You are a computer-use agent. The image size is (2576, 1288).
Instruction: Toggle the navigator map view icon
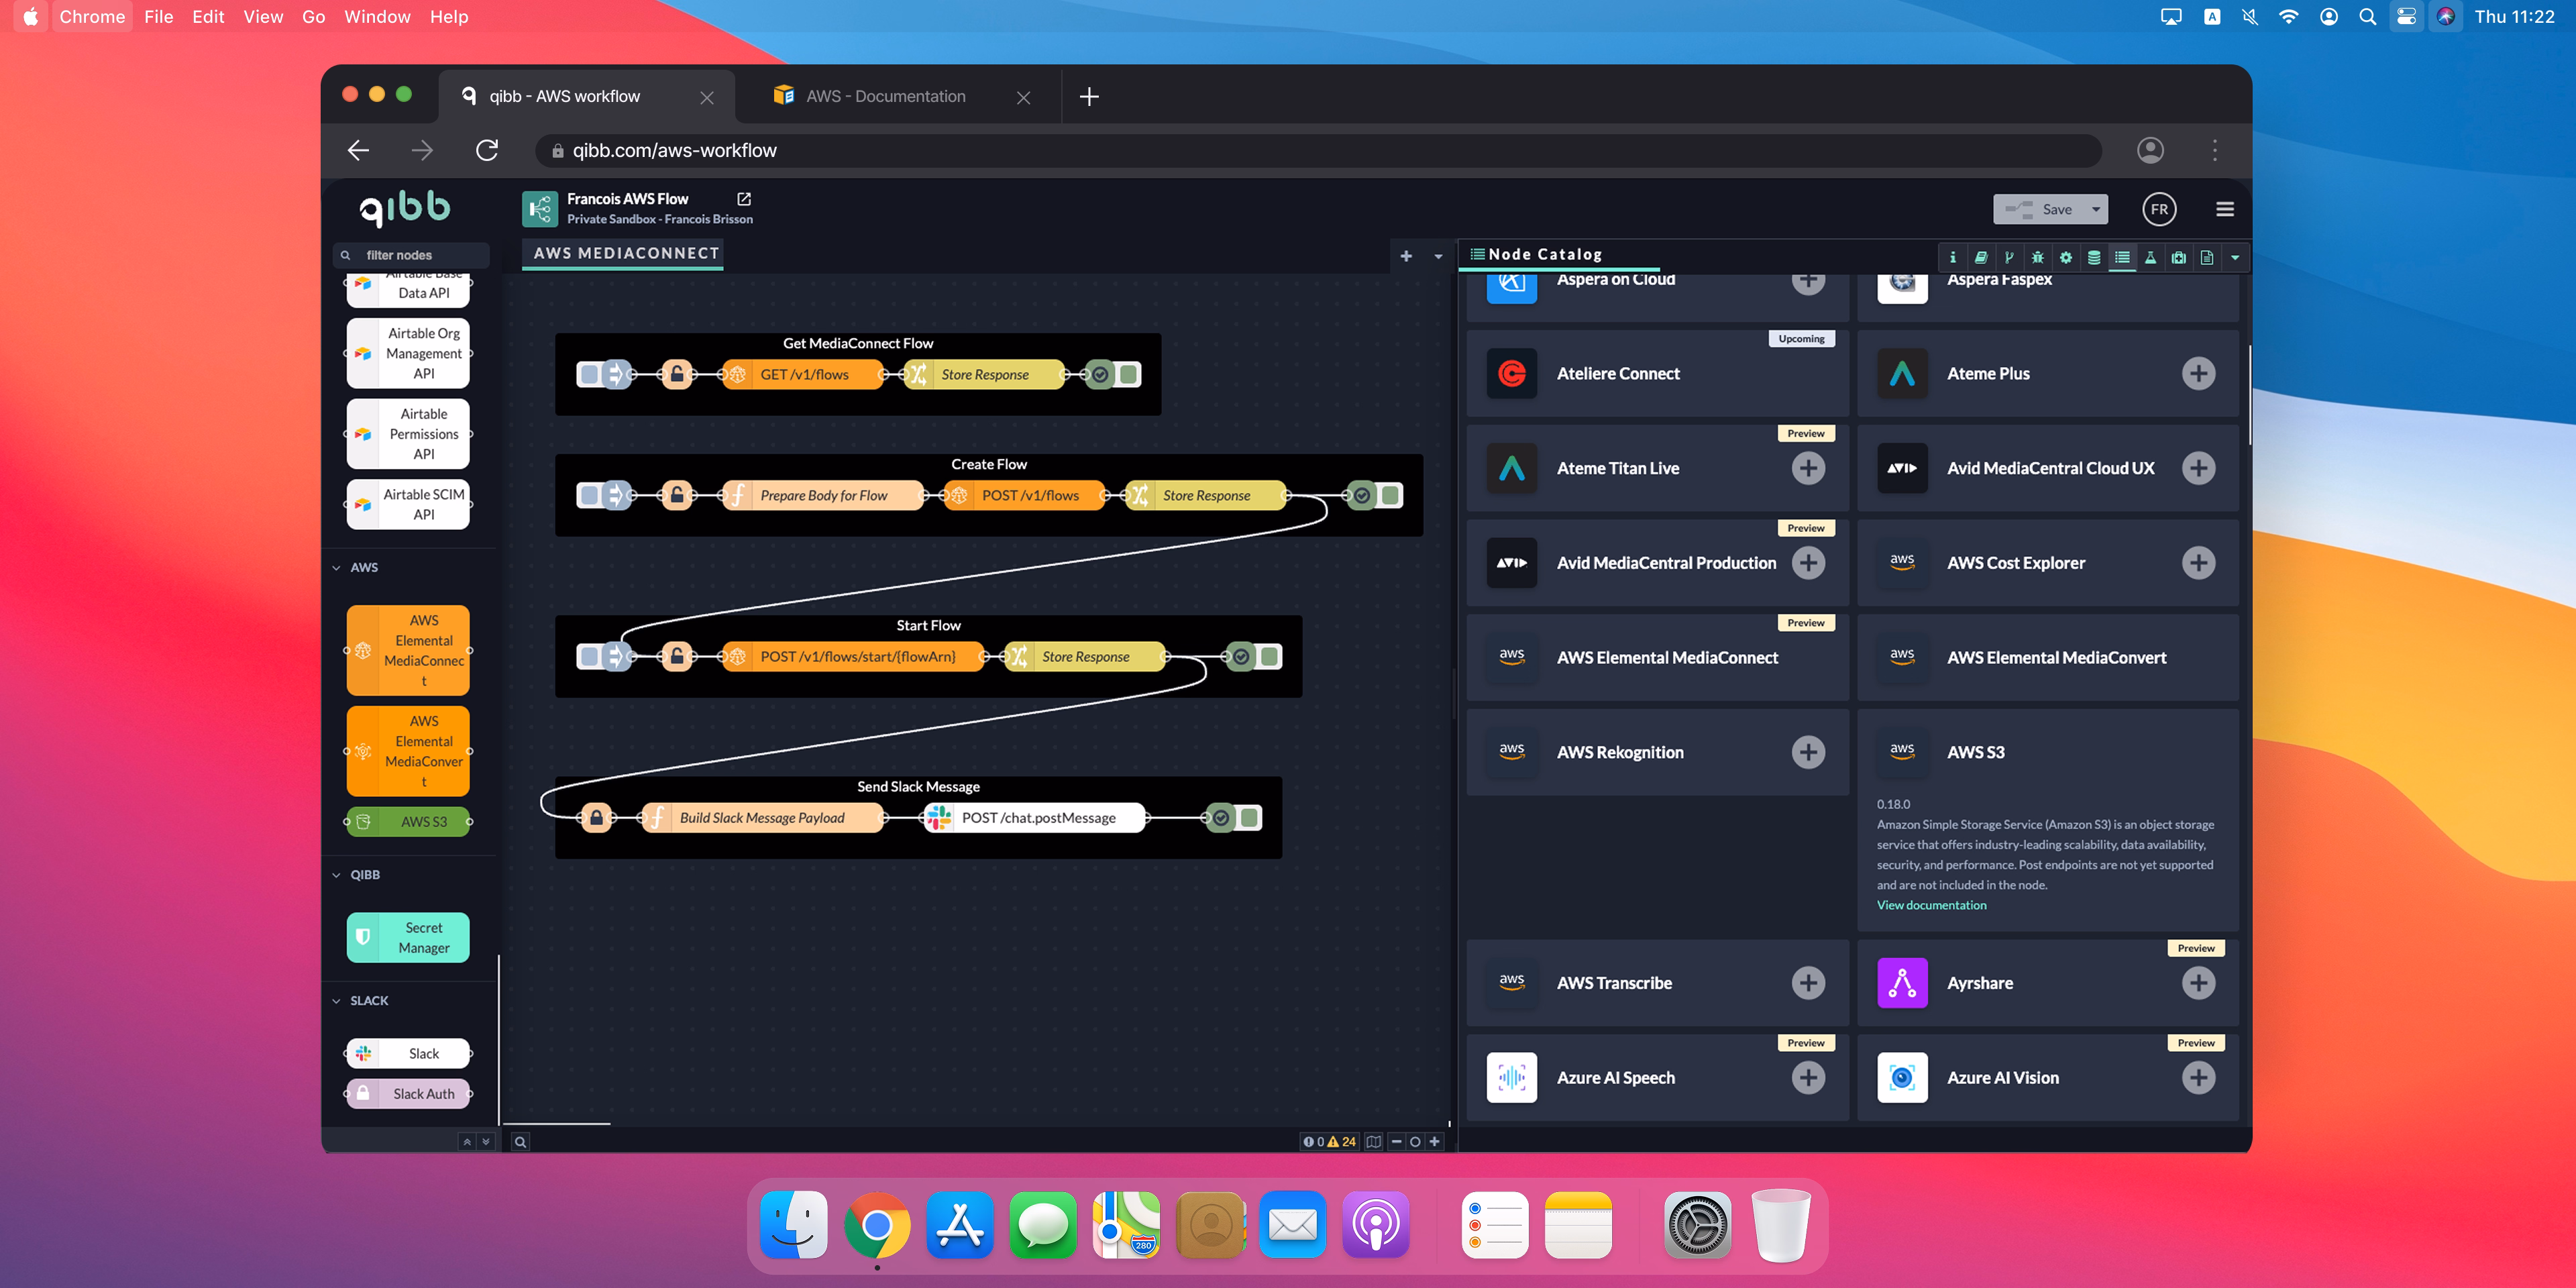(1374, 1141)
